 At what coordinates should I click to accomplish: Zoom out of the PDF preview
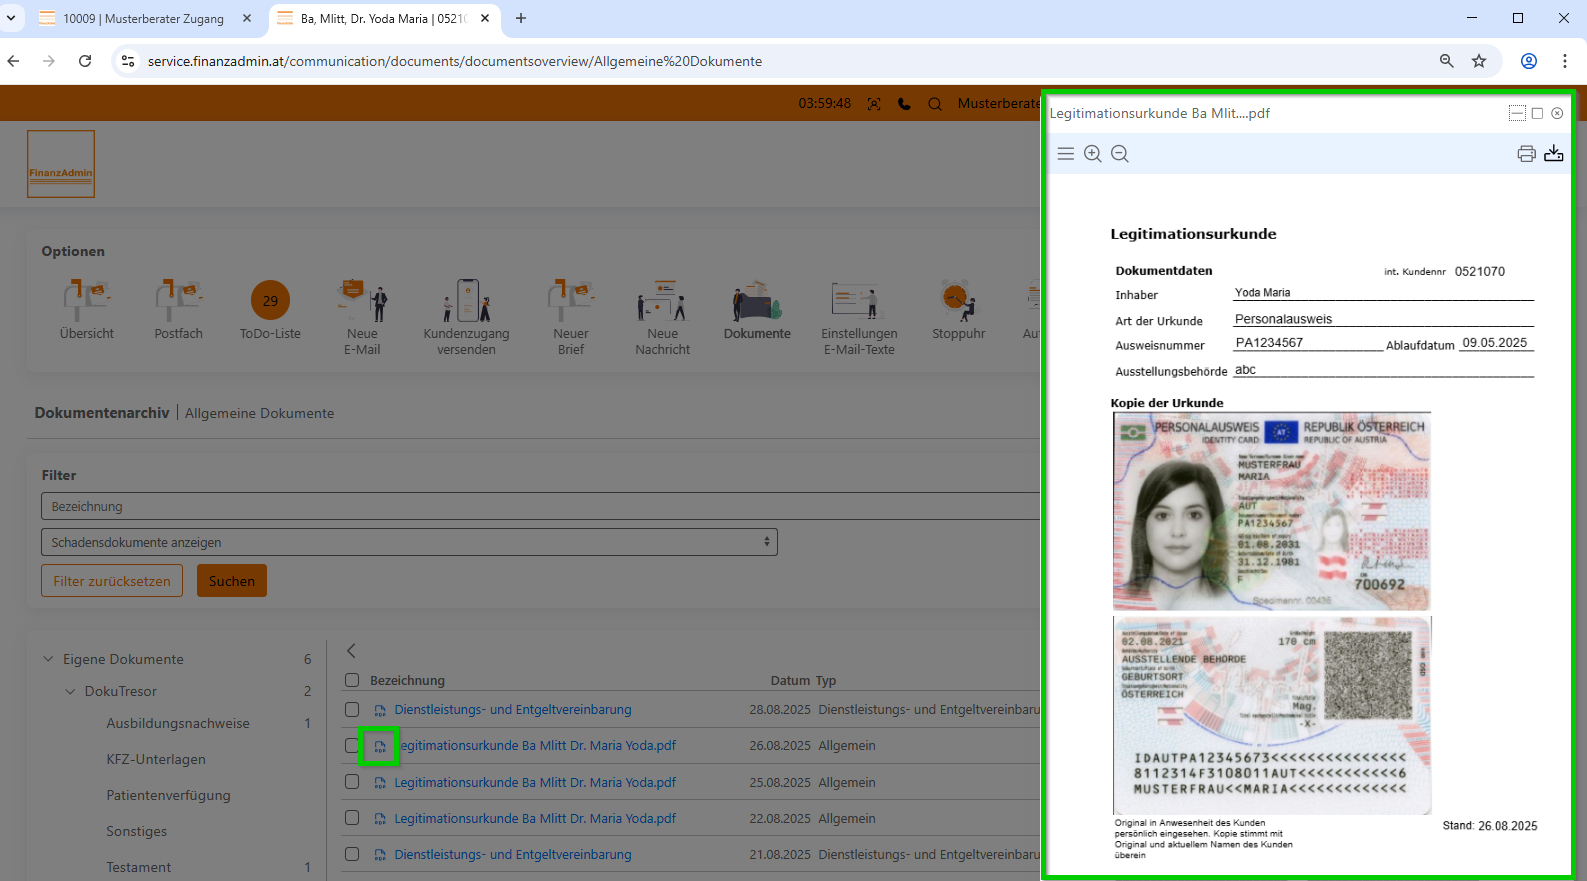pos(1120,154)
